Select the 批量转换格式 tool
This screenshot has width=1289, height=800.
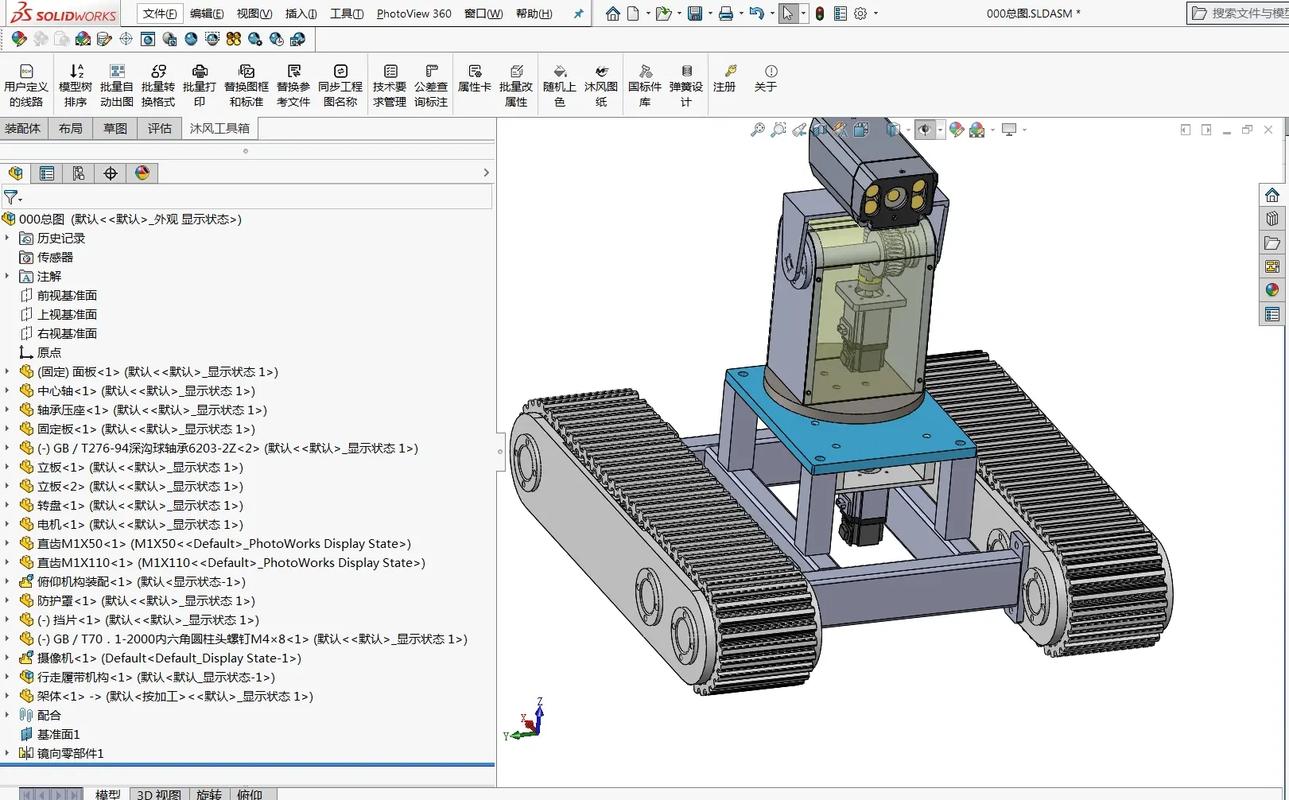click(158, 83)
